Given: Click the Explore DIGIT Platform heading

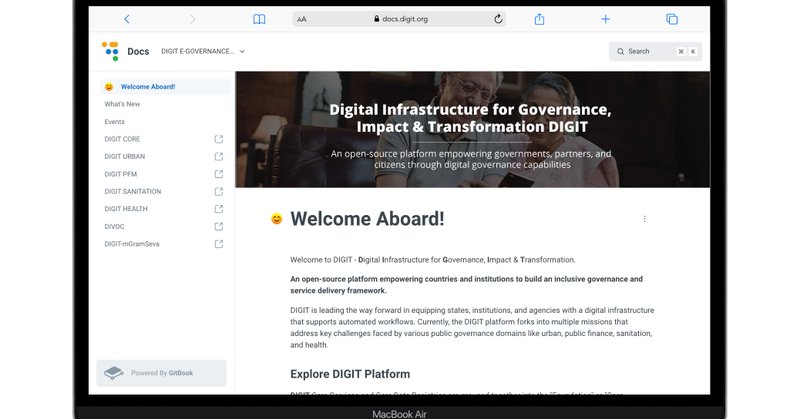Looking at the screenshot, I should [x=350, y=374].
